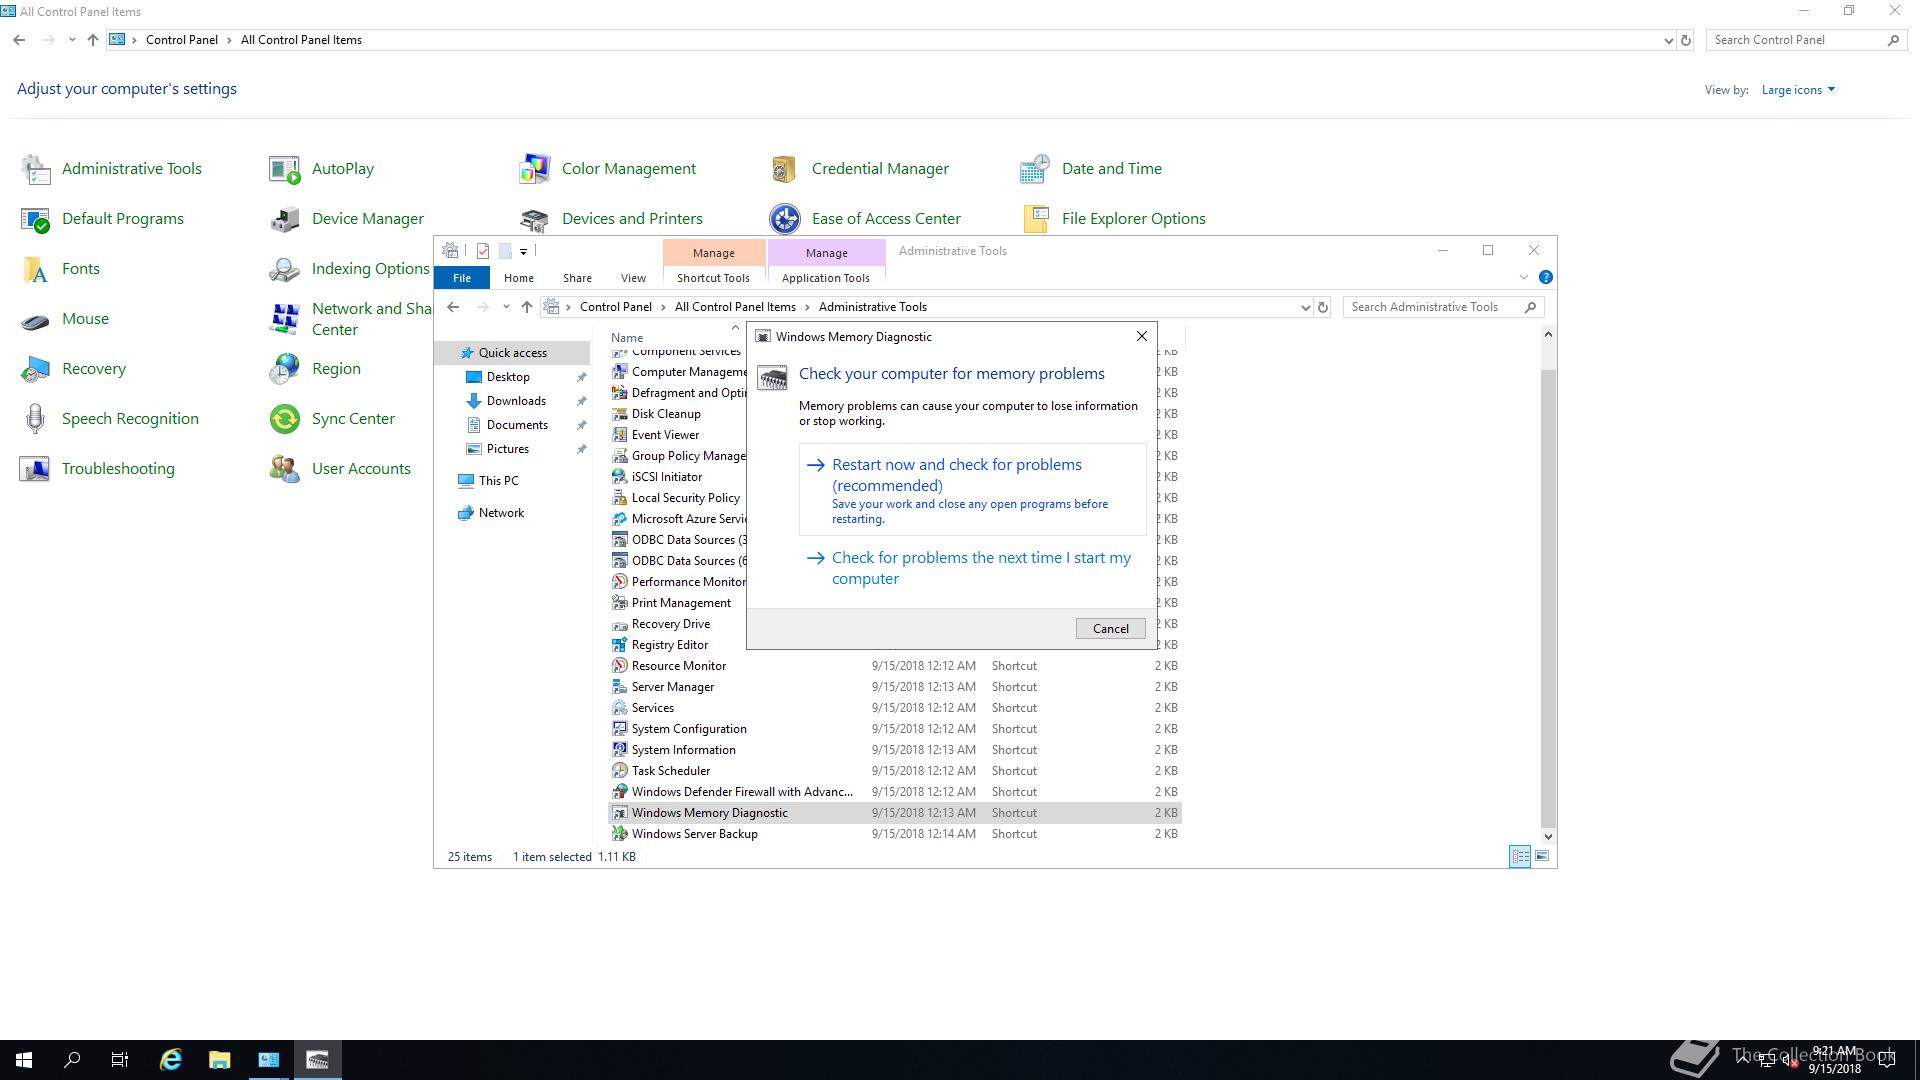Switch to large thumbnails view button
This screenshot has height=1080, width=1920.
[1542, 856]
